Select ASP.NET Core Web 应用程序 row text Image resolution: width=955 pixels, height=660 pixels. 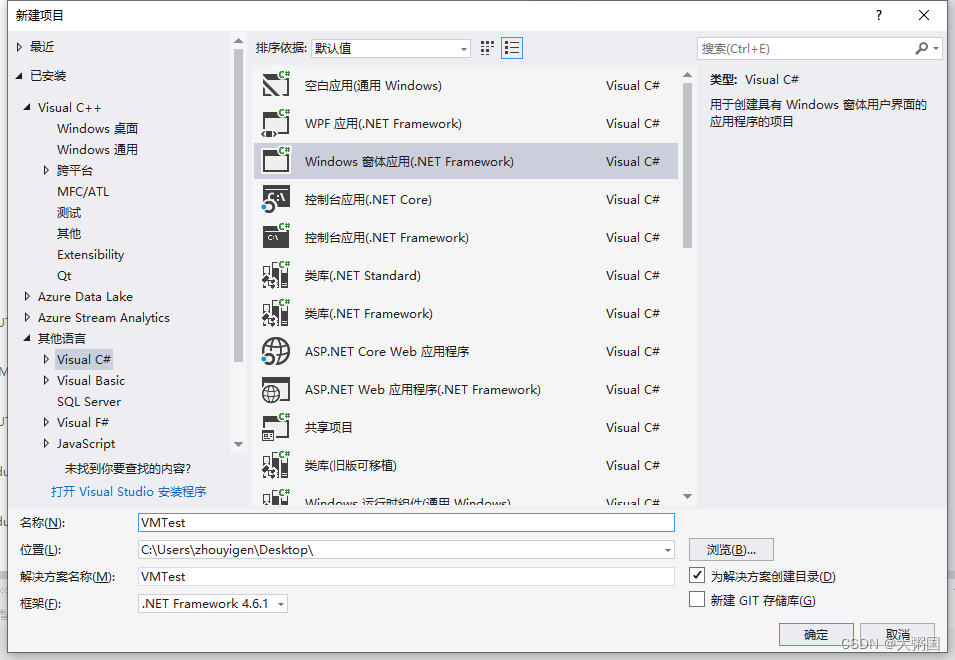pos(387,351)
